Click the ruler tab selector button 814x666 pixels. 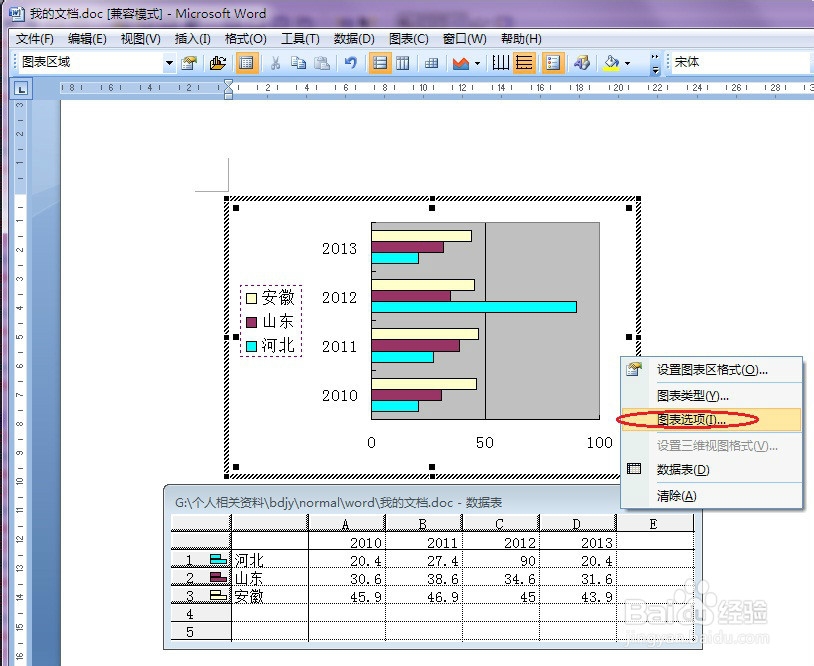(21, 89)
